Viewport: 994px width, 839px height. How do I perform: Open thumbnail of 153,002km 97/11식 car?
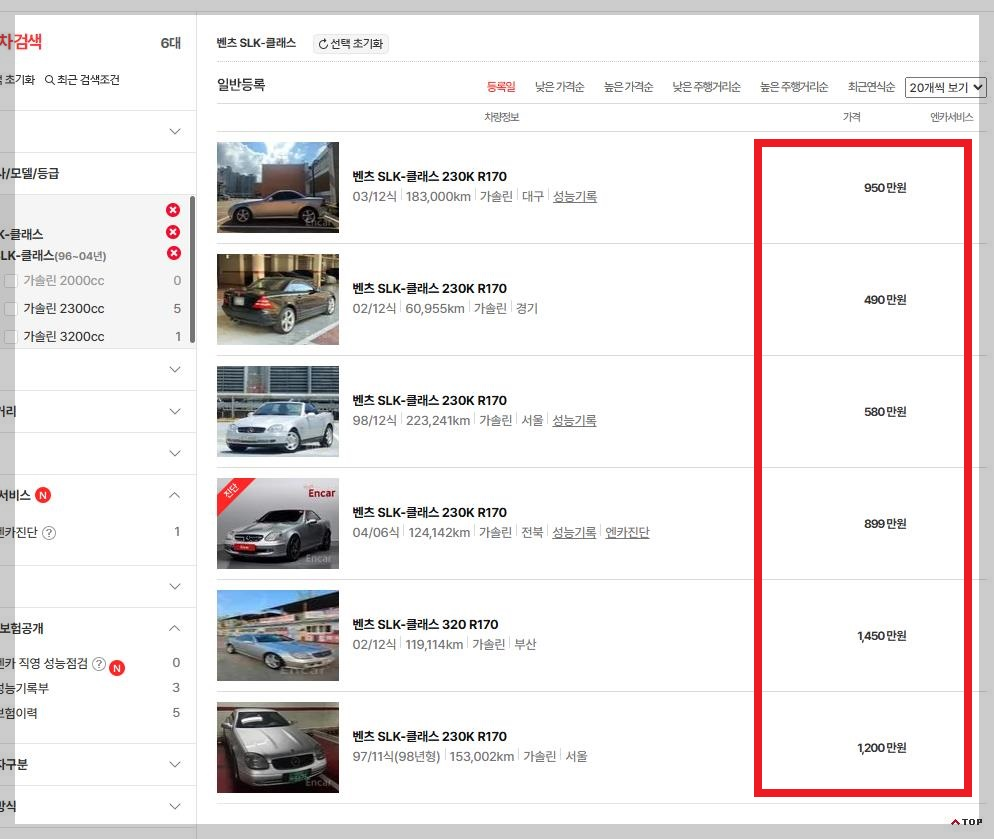pyautogui.click(x=278, y=748)
